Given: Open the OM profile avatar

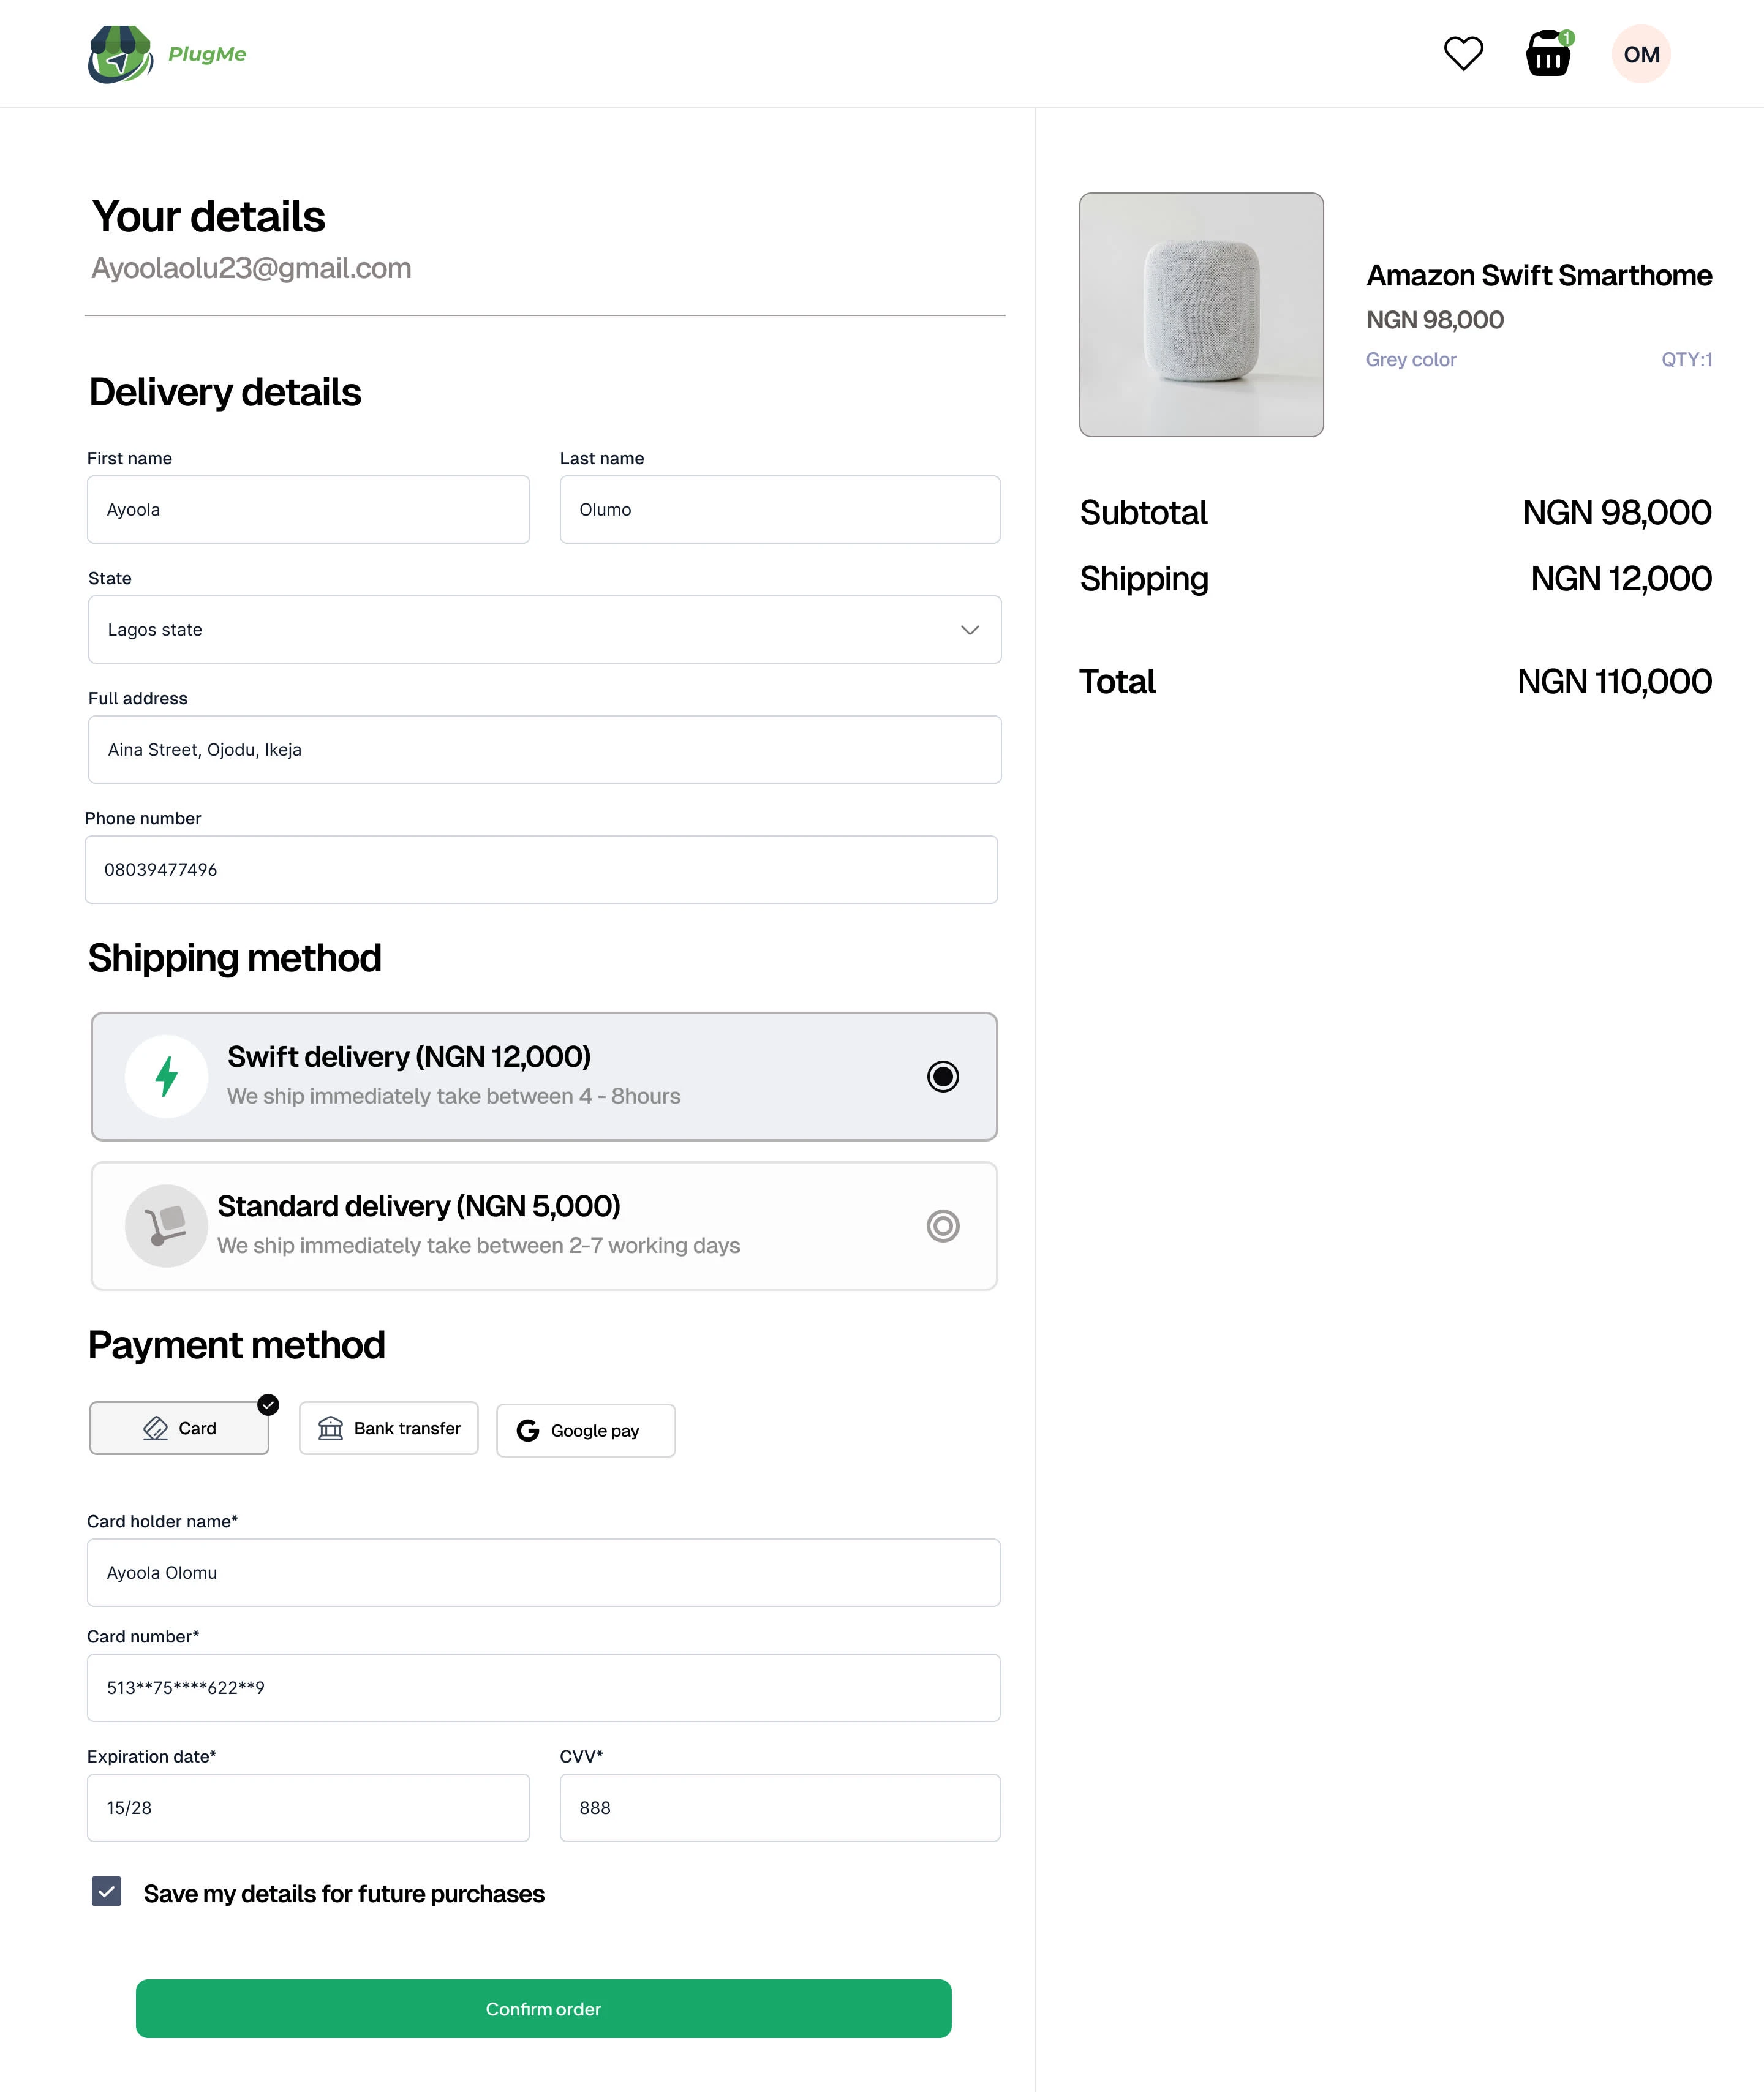Looking at the screenshot, I should tap(1641, 54).
